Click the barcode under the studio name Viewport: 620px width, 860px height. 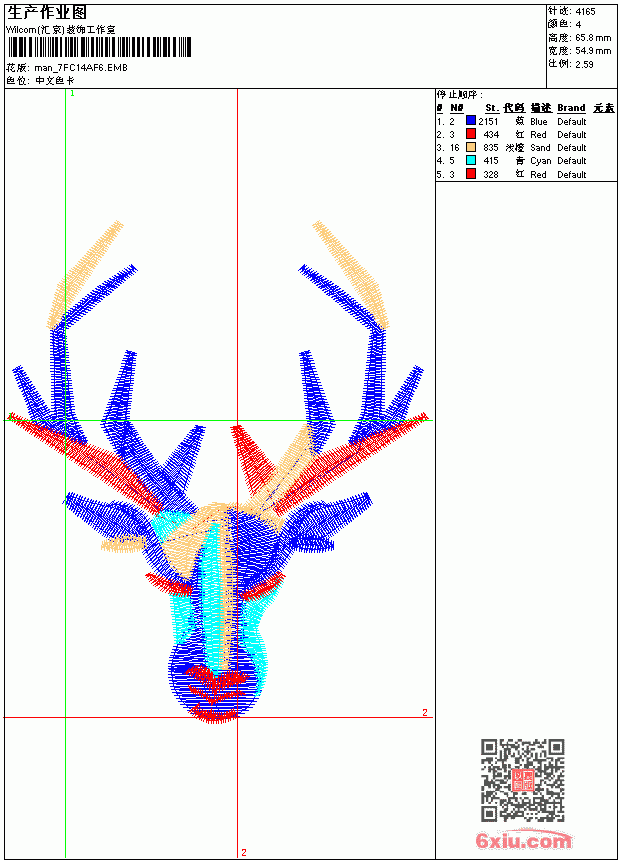99,47
